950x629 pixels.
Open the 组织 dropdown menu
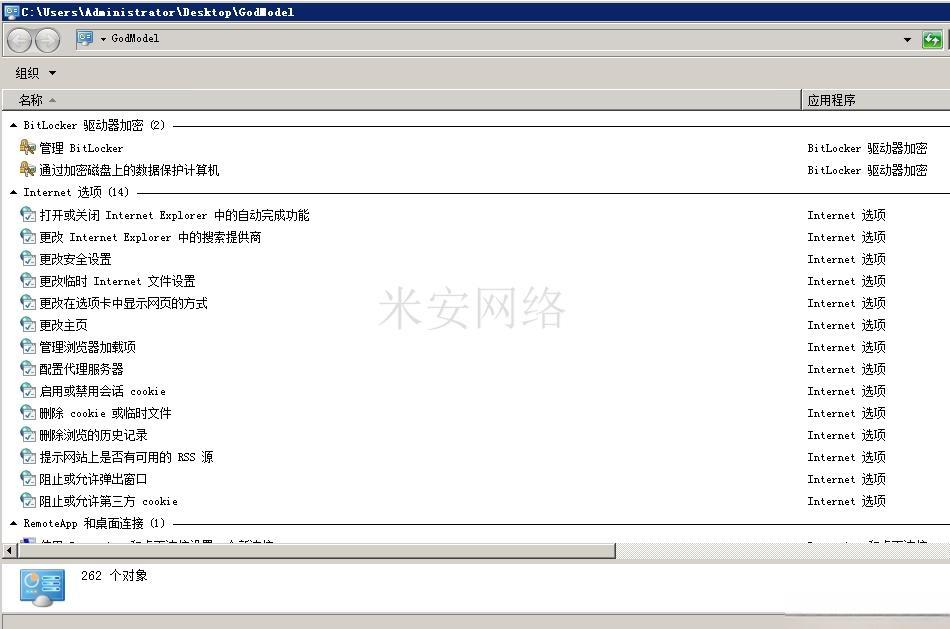[x=35, y=73]
